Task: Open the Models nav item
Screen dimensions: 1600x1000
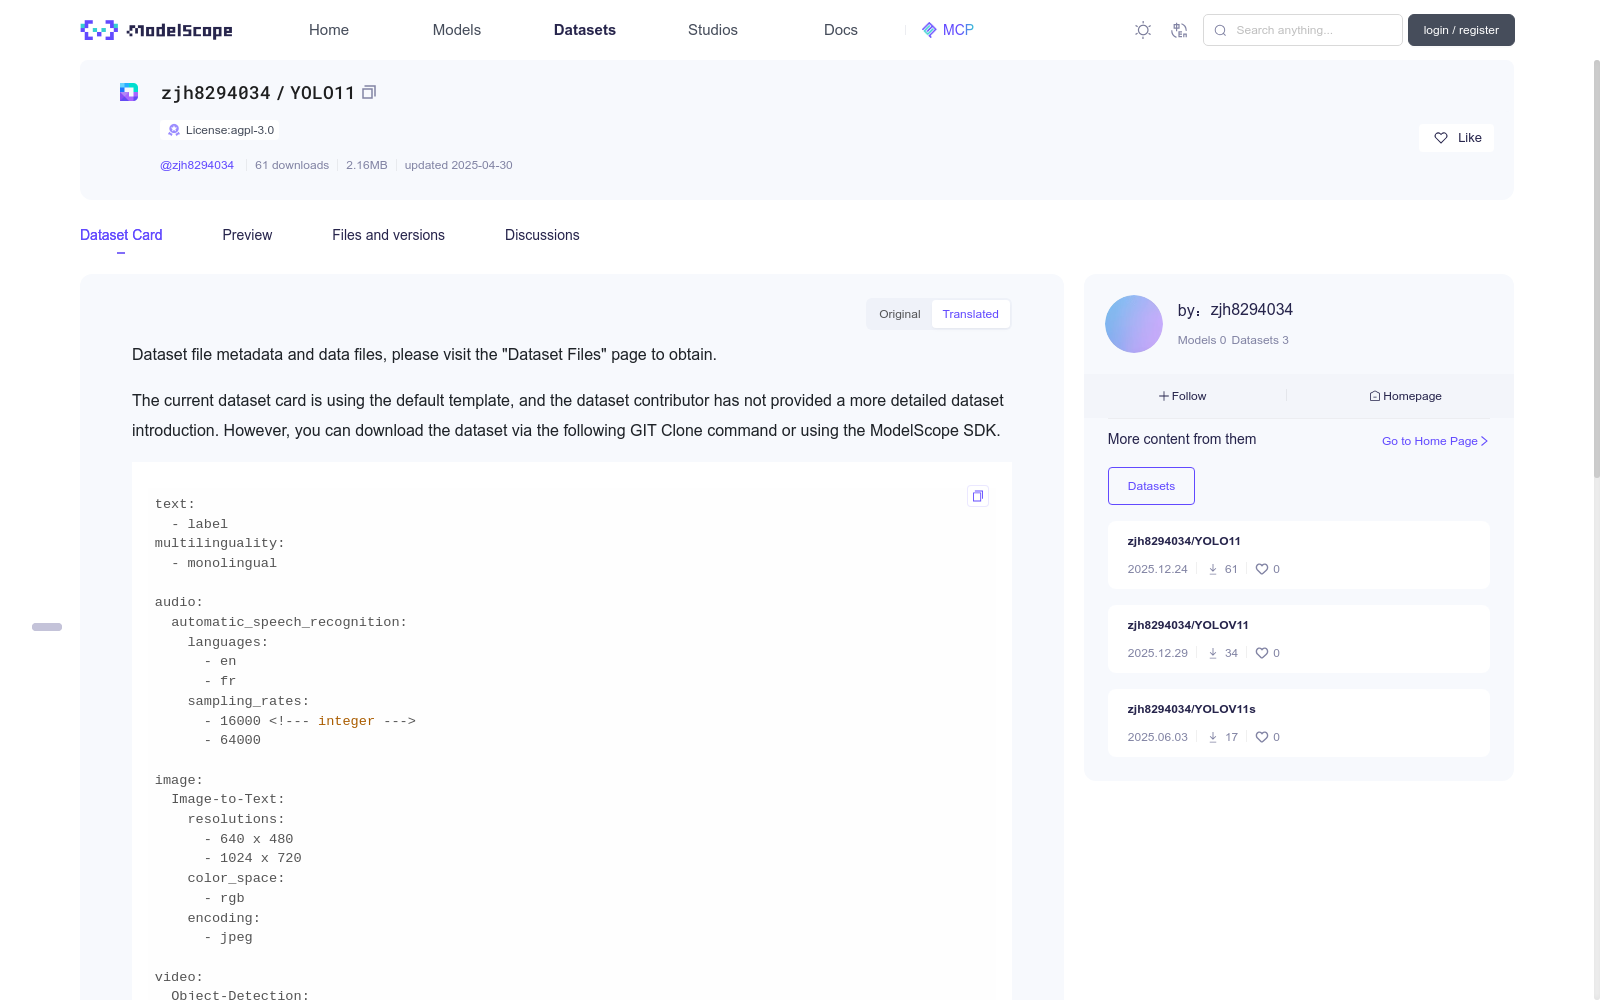Action: tap(457, 30)
